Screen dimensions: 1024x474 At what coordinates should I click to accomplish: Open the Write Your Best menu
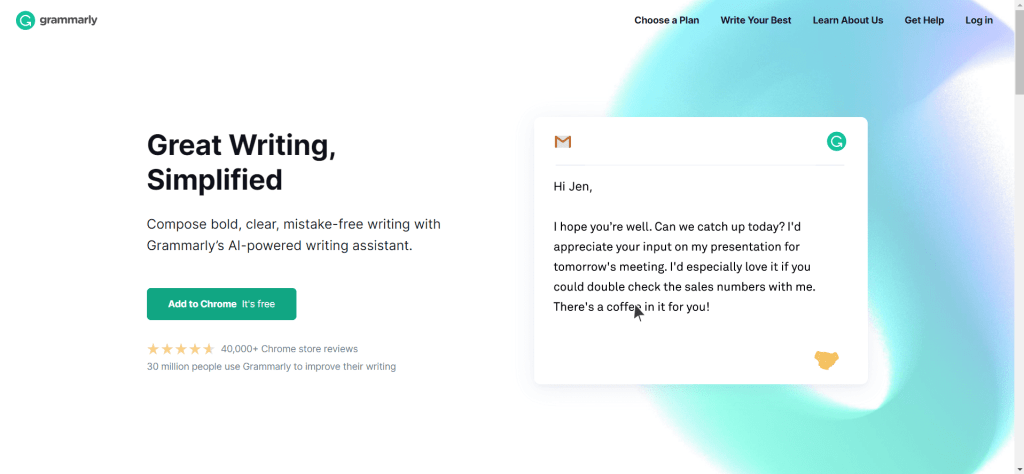[x=755, y=20]
